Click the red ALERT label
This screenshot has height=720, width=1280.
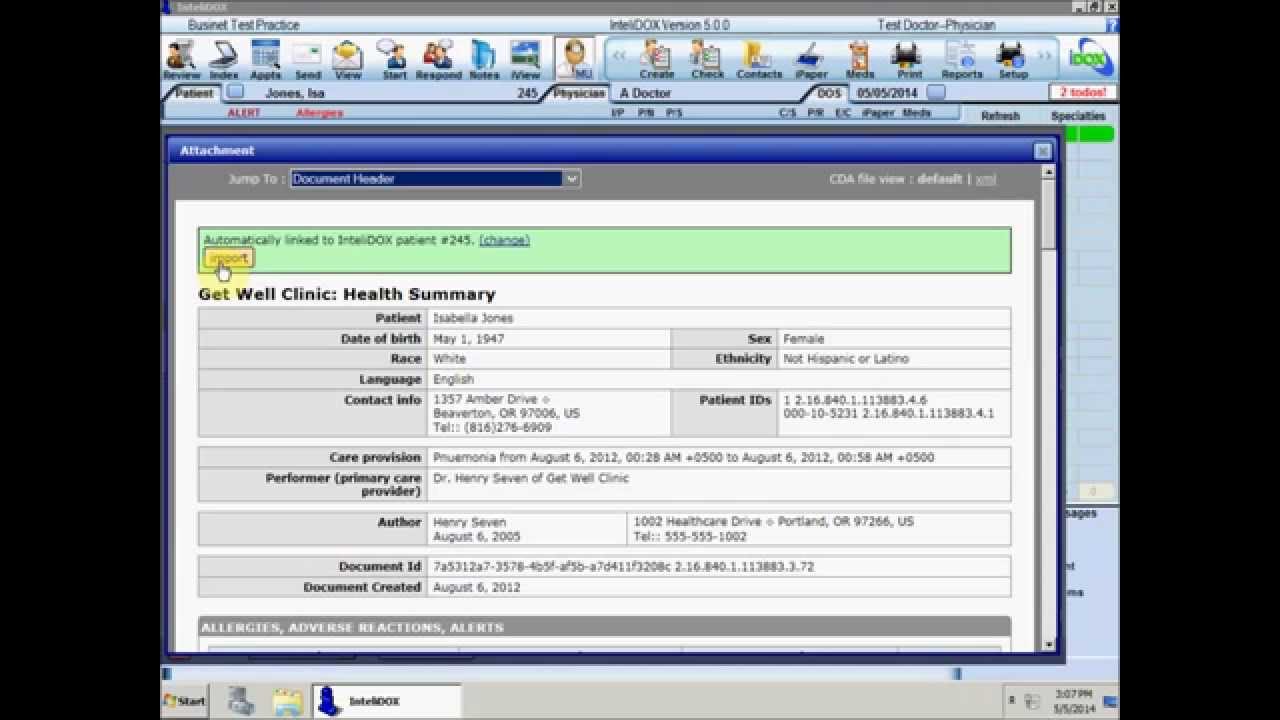coord(244,113)
